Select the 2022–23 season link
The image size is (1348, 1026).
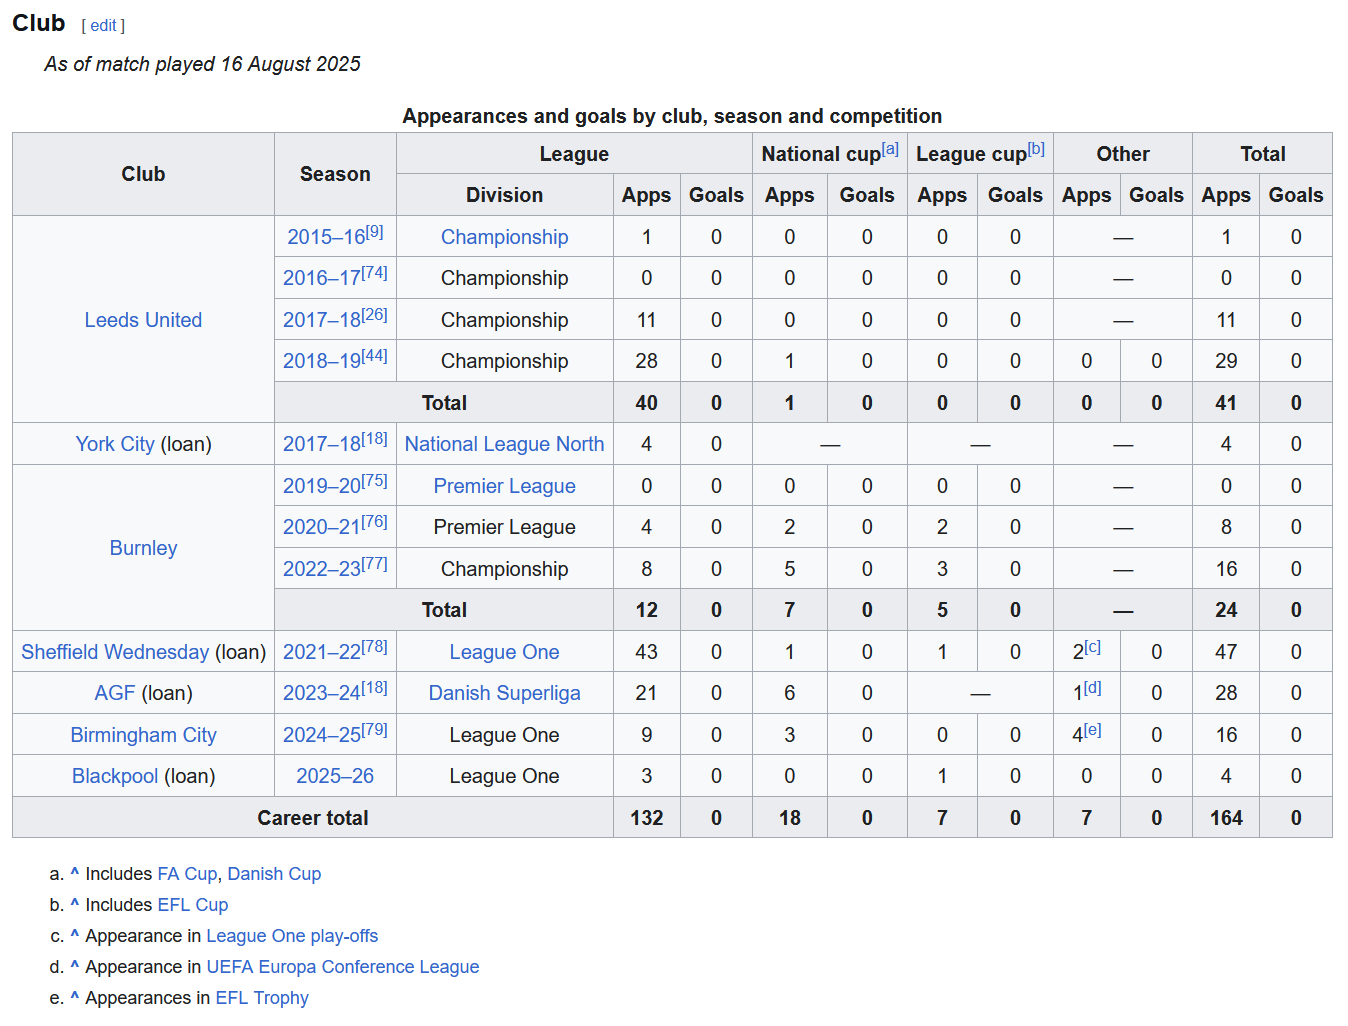coord(321,569)
